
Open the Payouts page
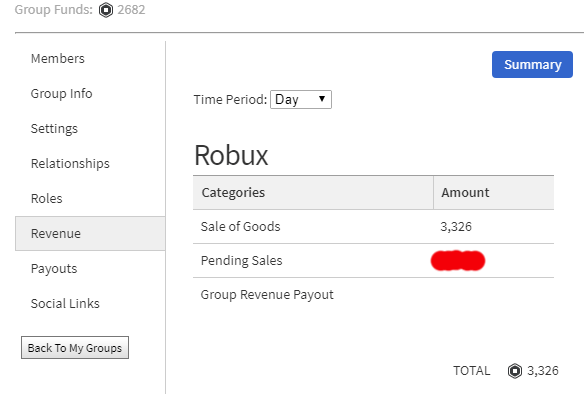point(54,269)
